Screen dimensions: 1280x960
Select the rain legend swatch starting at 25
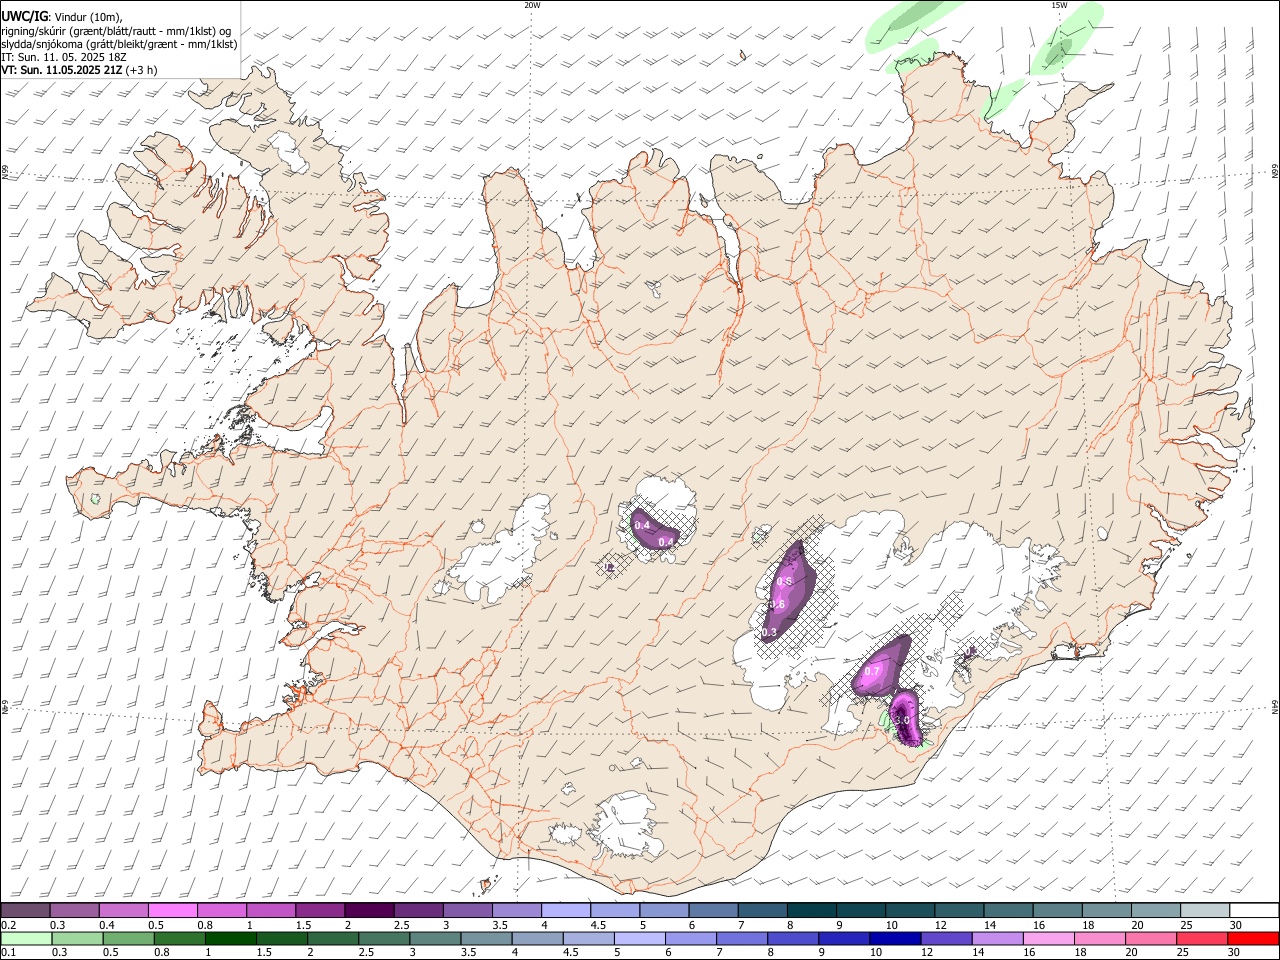[x=1203, y=938]
